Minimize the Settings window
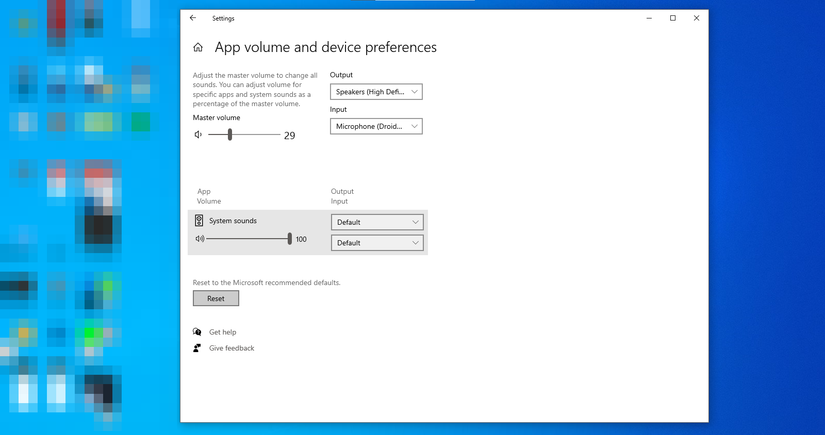This screenshot has height=435, width=825. click(649, 18)
